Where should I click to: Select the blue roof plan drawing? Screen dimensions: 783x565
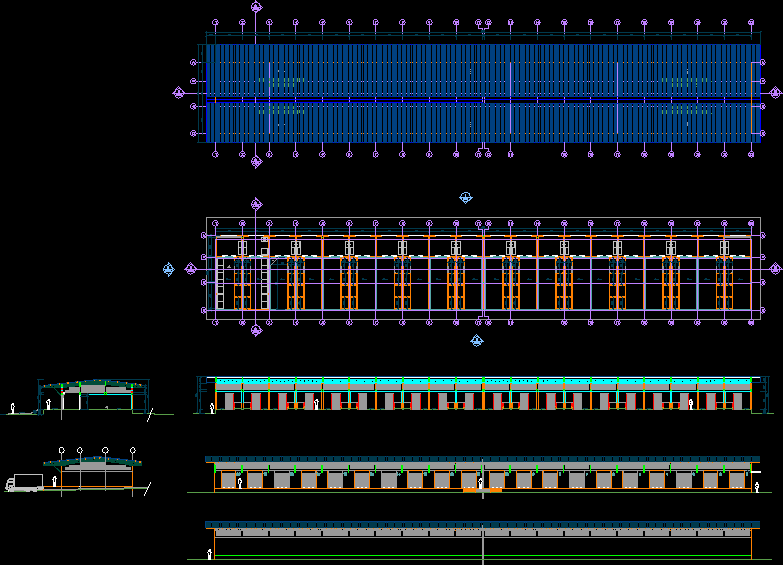point(480,93)
